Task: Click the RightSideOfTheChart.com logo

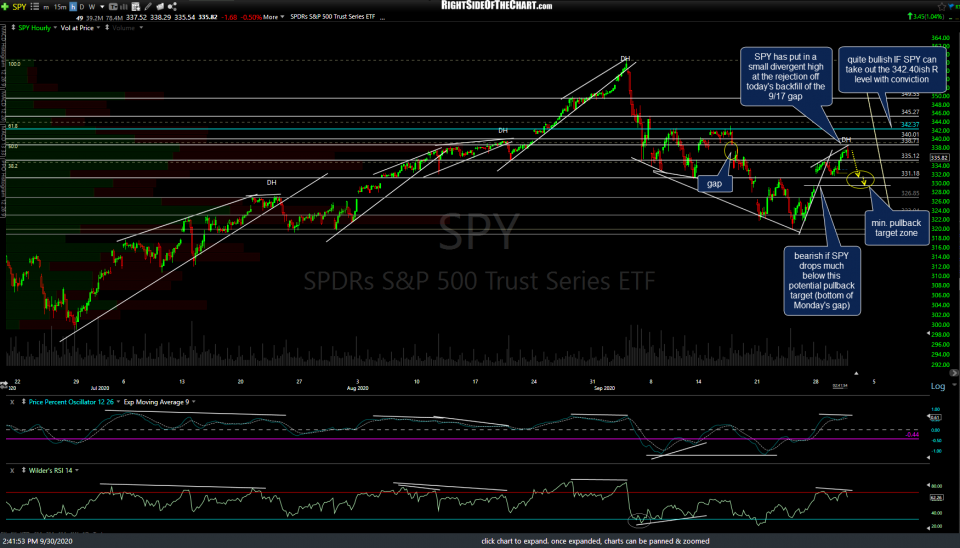Action: pos(496,6)
